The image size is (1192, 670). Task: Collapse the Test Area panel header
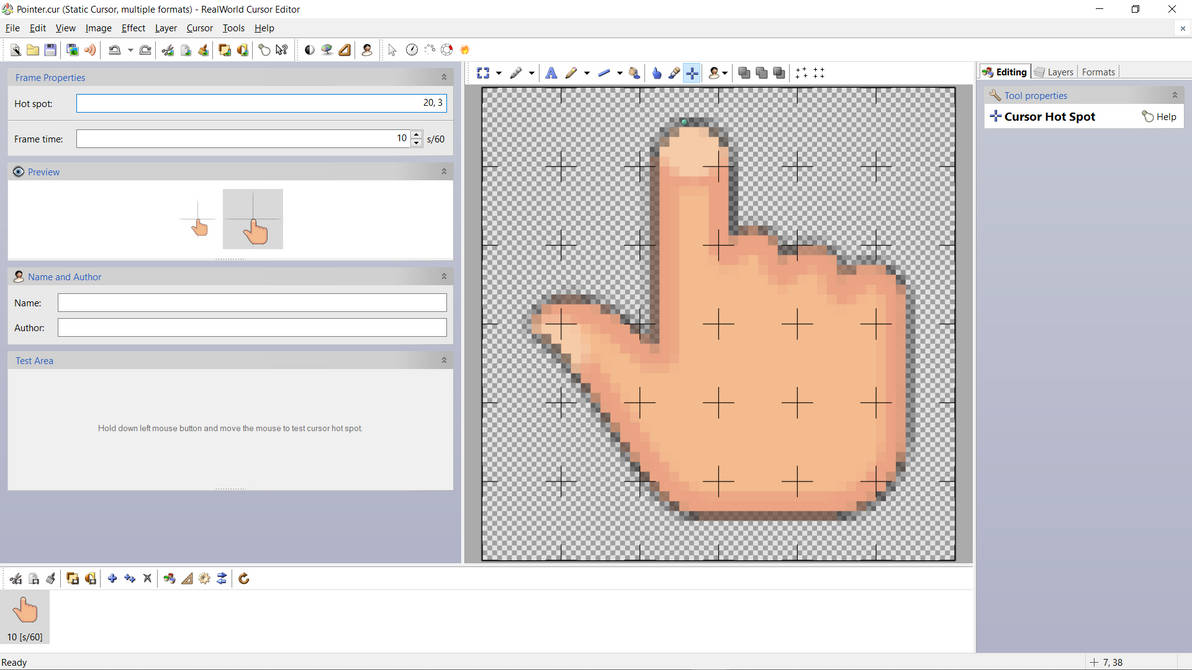[444, 360]
